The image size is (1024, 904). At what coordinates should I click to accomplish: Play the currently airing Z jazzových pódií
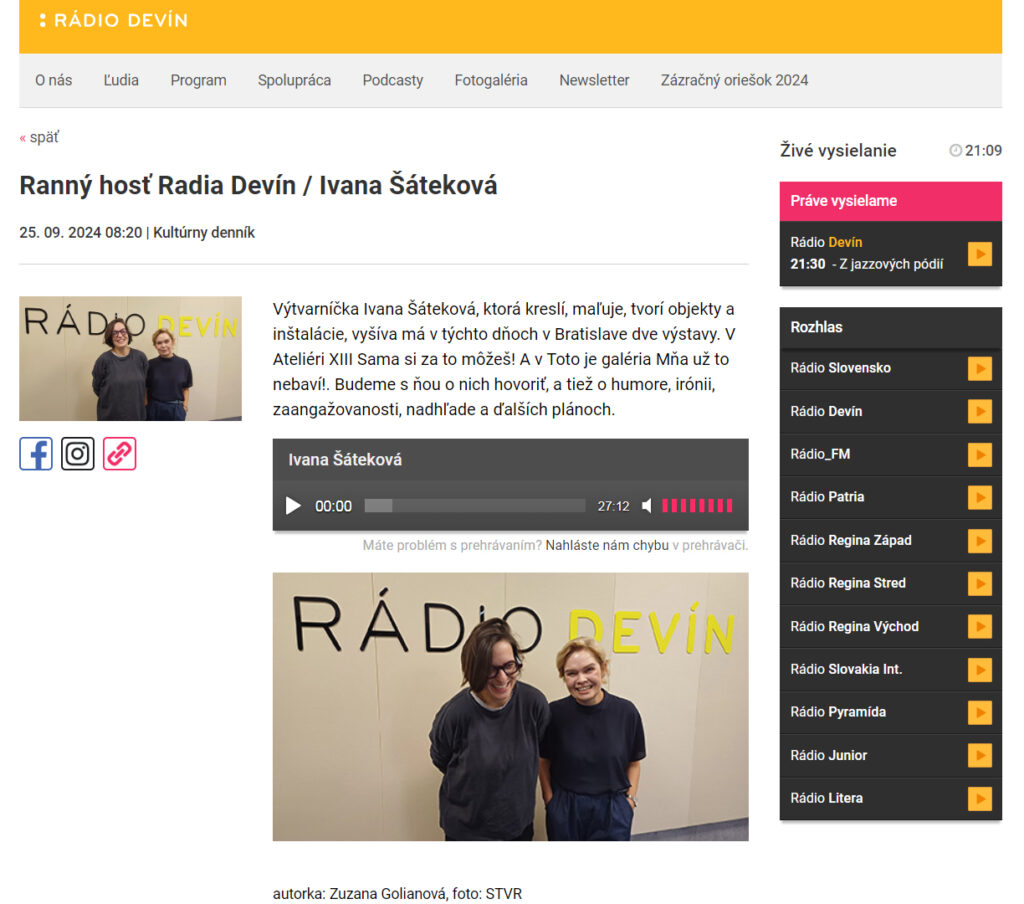[x=979, y=254]
